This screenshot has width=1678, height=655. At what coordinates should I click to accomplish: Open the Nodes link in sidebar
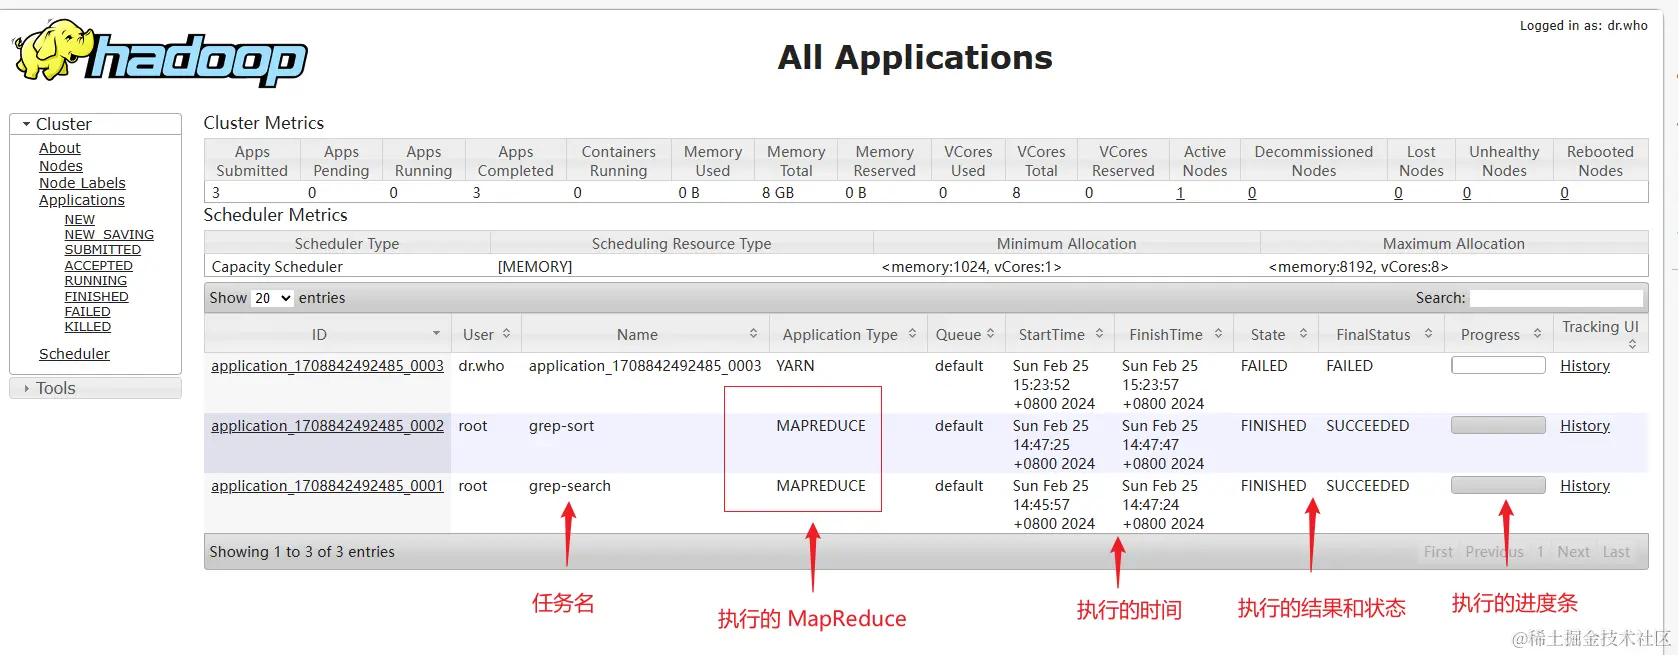(x=61, y=166)
